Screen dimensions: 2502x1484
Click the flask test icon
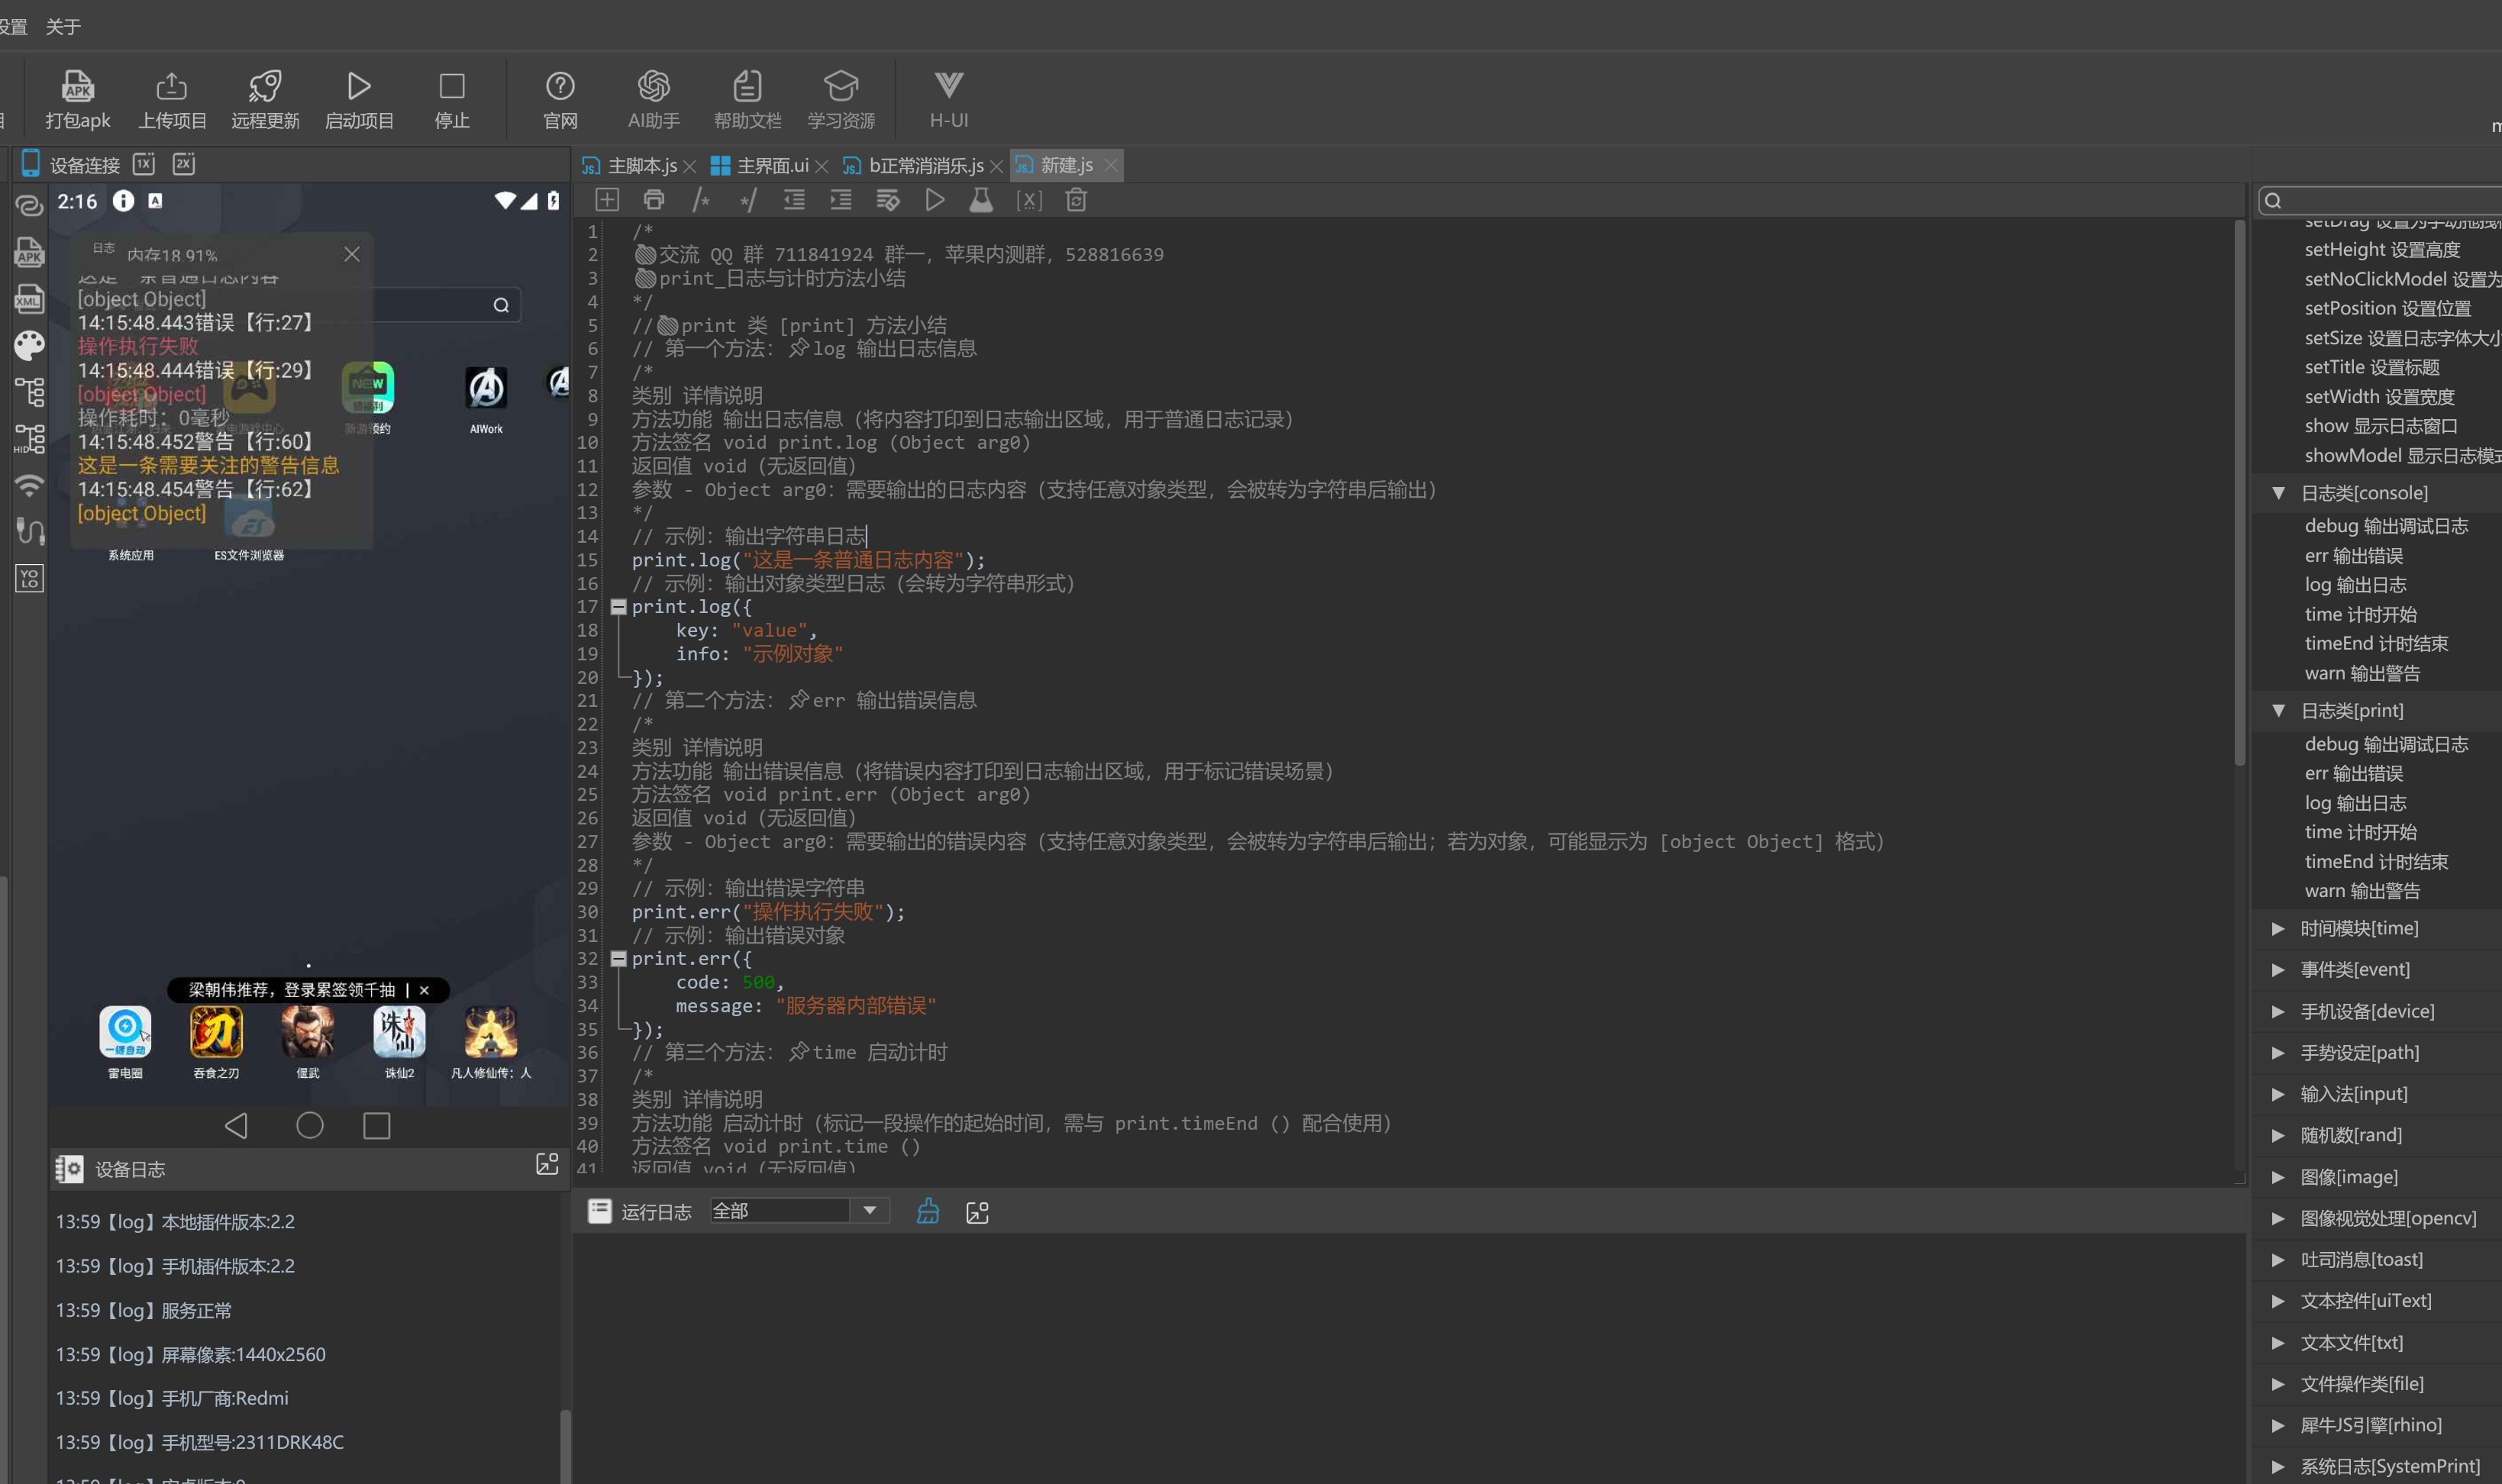(x=981, y=200)
